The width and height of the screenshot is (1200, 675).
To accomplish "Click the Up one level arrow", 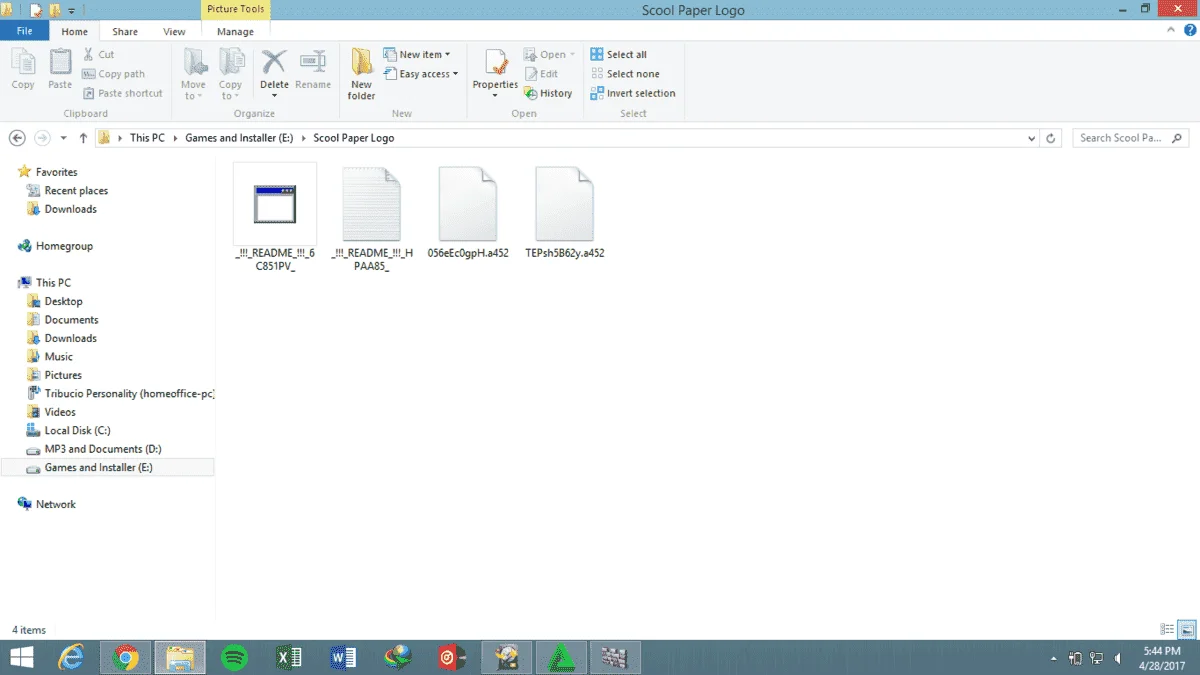I will pyautogui.click(x=83, y=138).
